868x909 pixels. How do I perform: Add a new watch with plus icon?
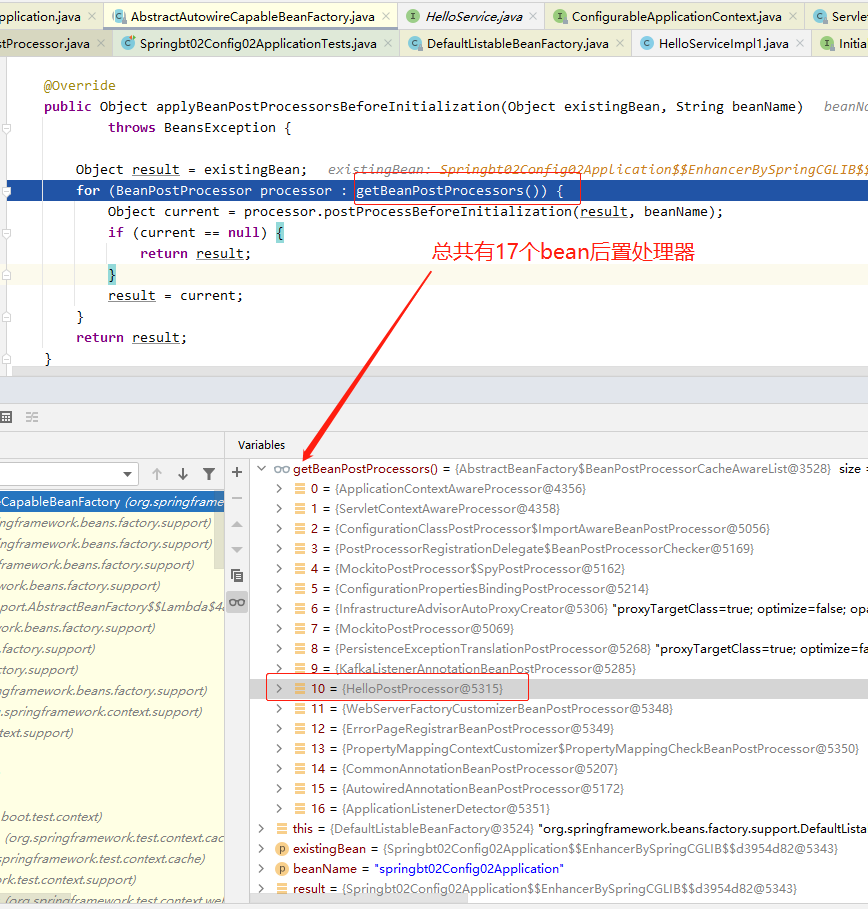(x=237, y=472)
